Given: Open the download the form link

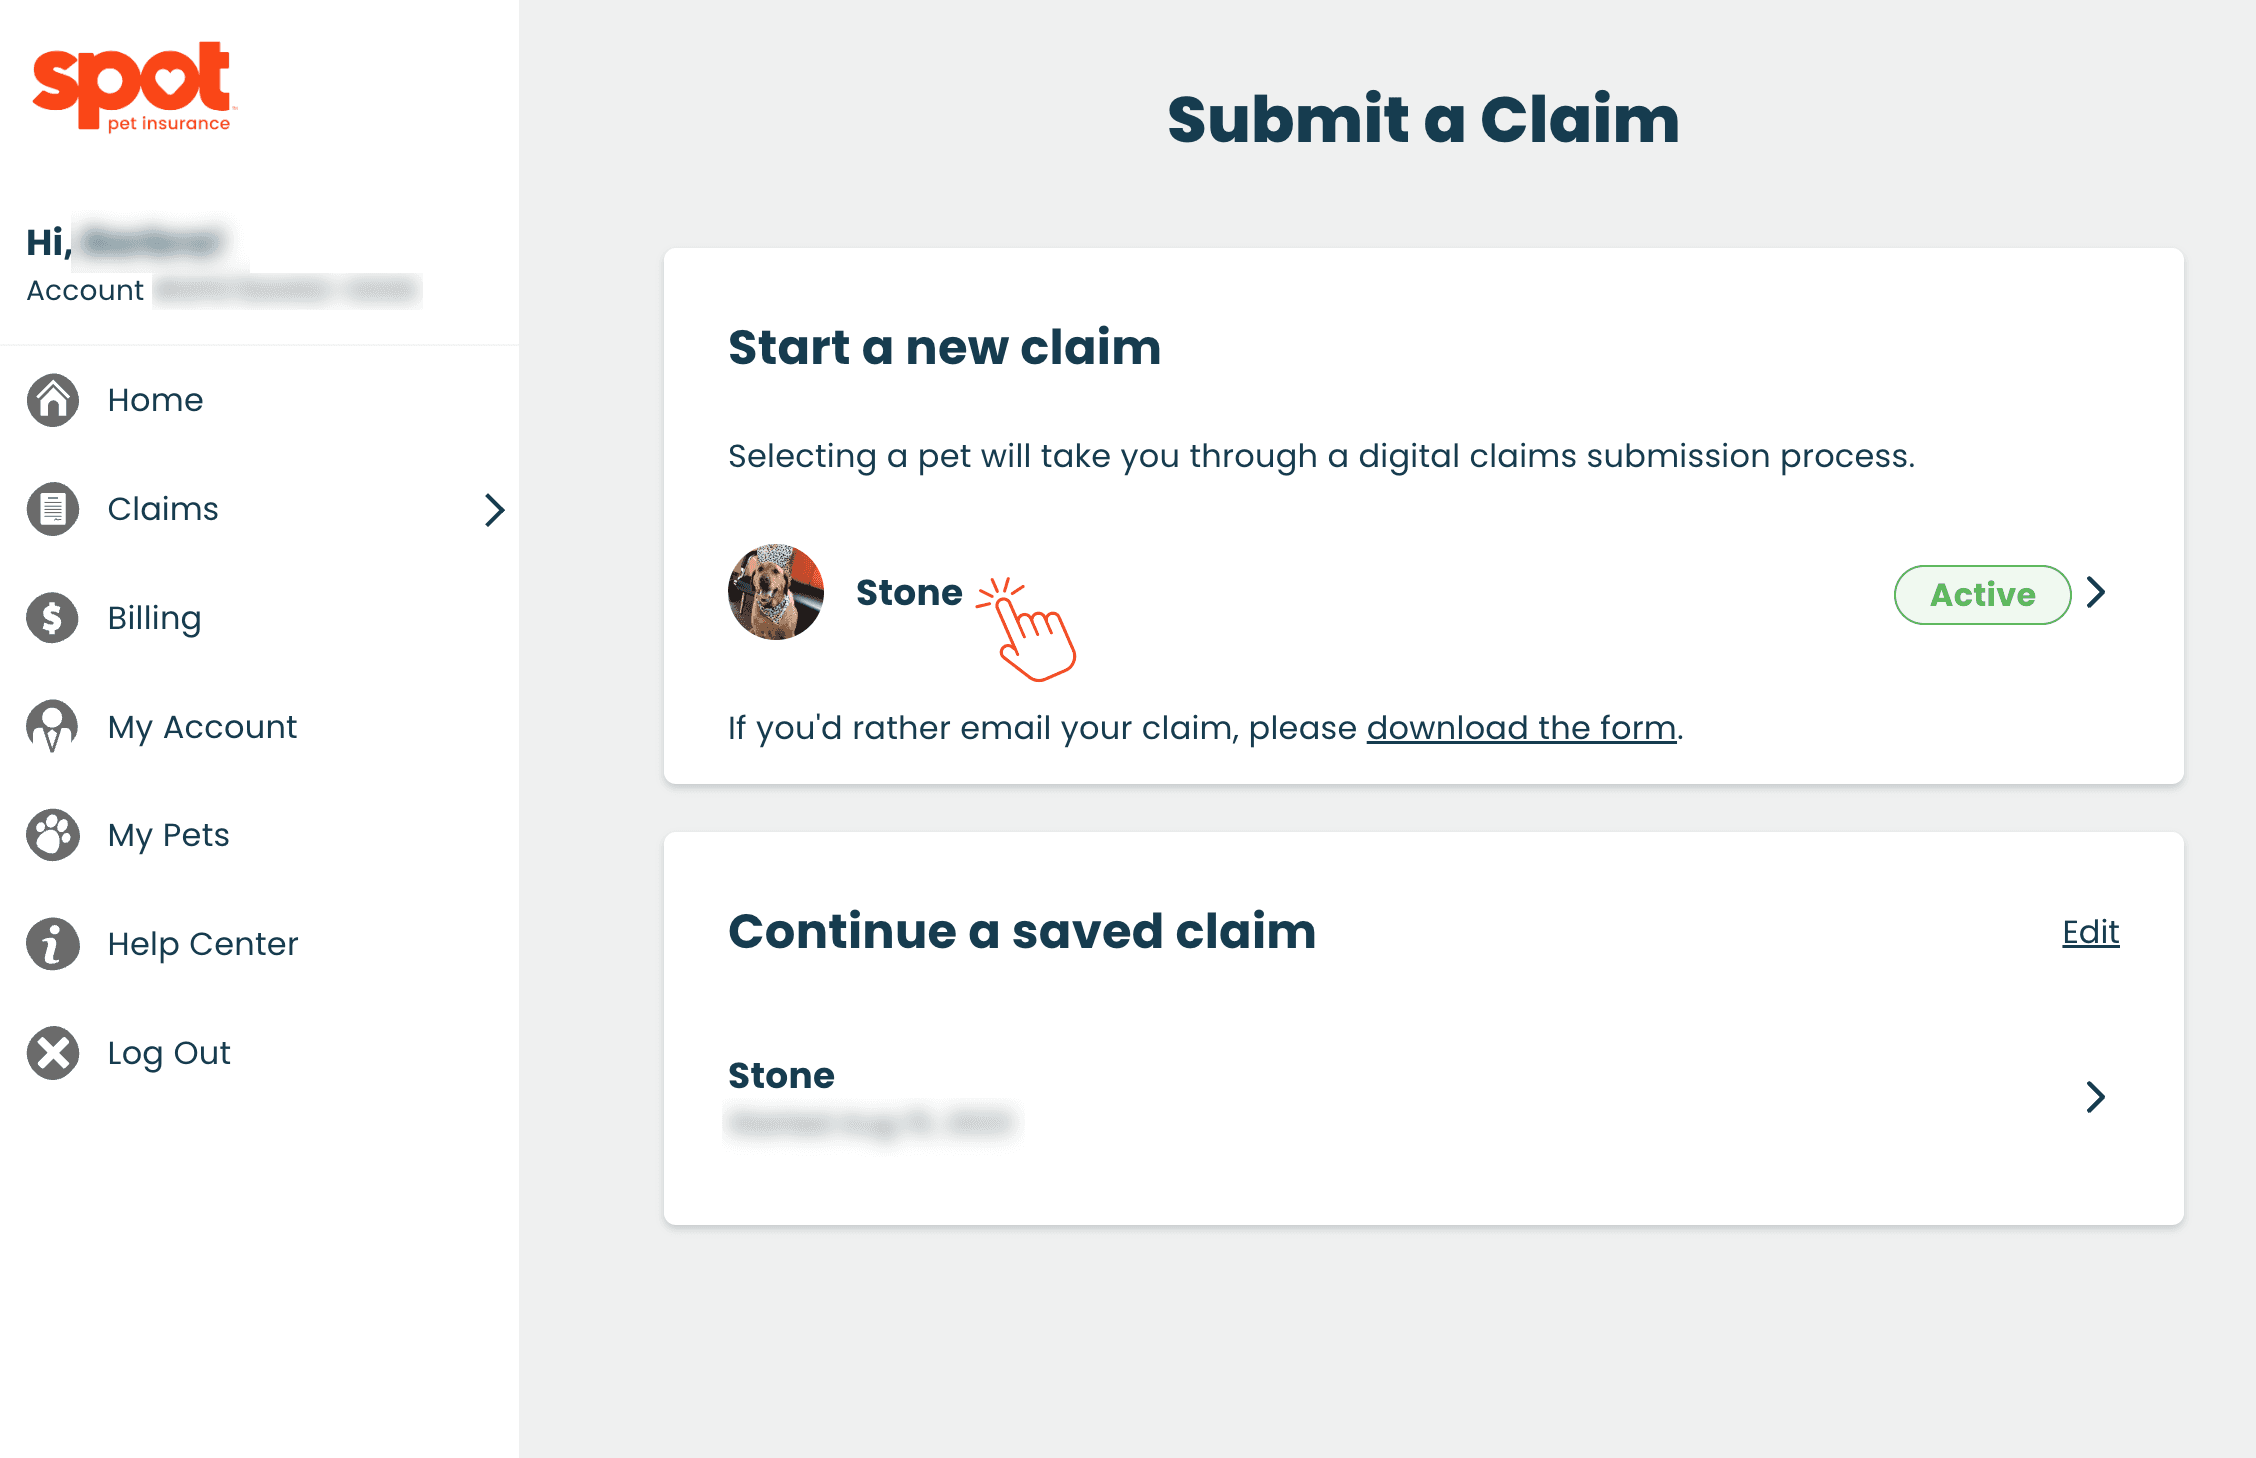Looking at the screenshot, I should 1521,728.
